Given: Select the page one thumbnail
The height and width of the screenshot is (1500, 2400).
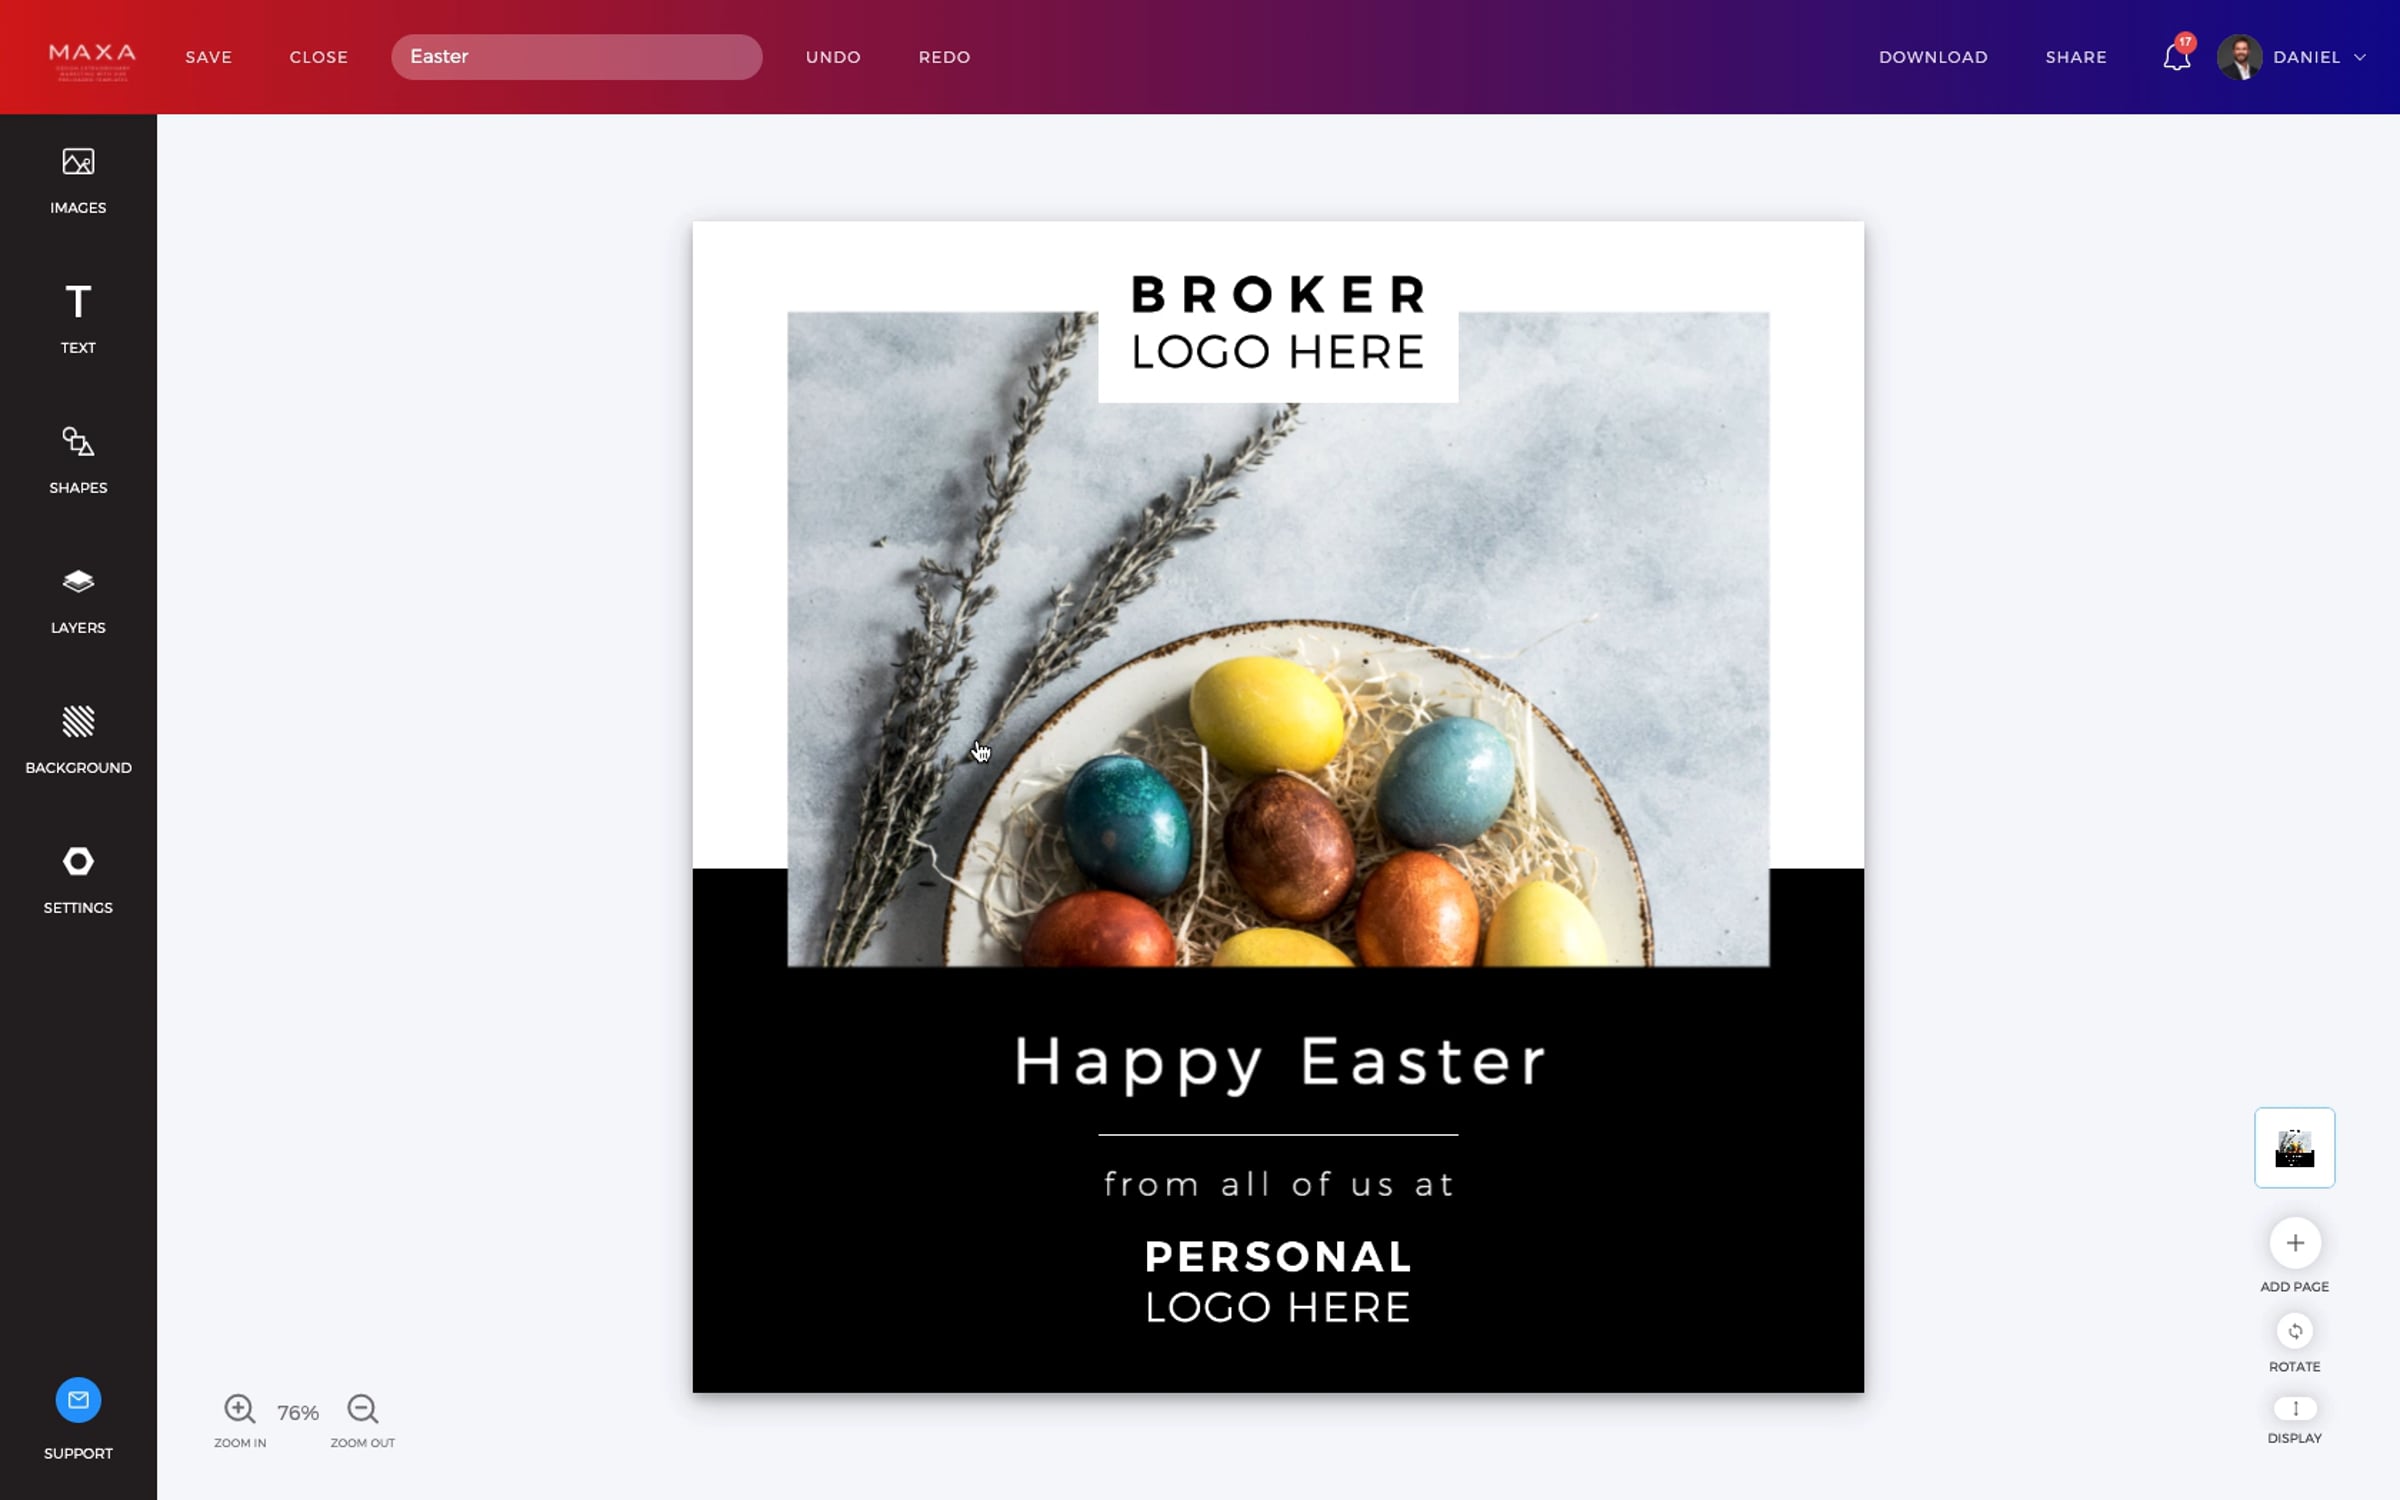Looking at the screenshot, I should coord(2295,1148).
